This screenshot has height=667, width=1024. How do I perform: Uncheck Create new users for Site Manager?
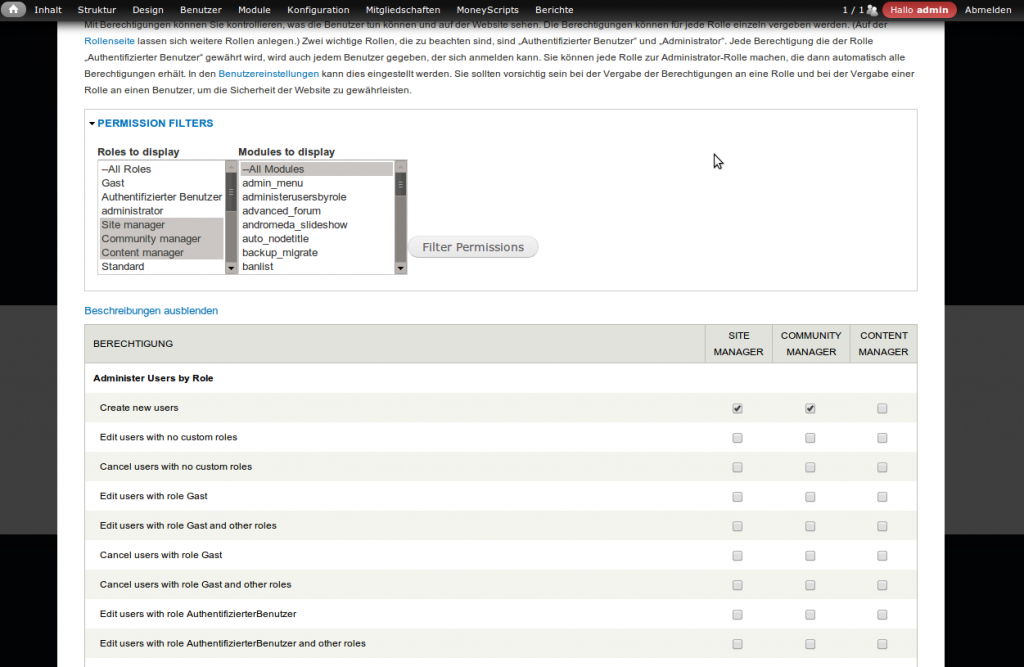click(x=738, y=408)
